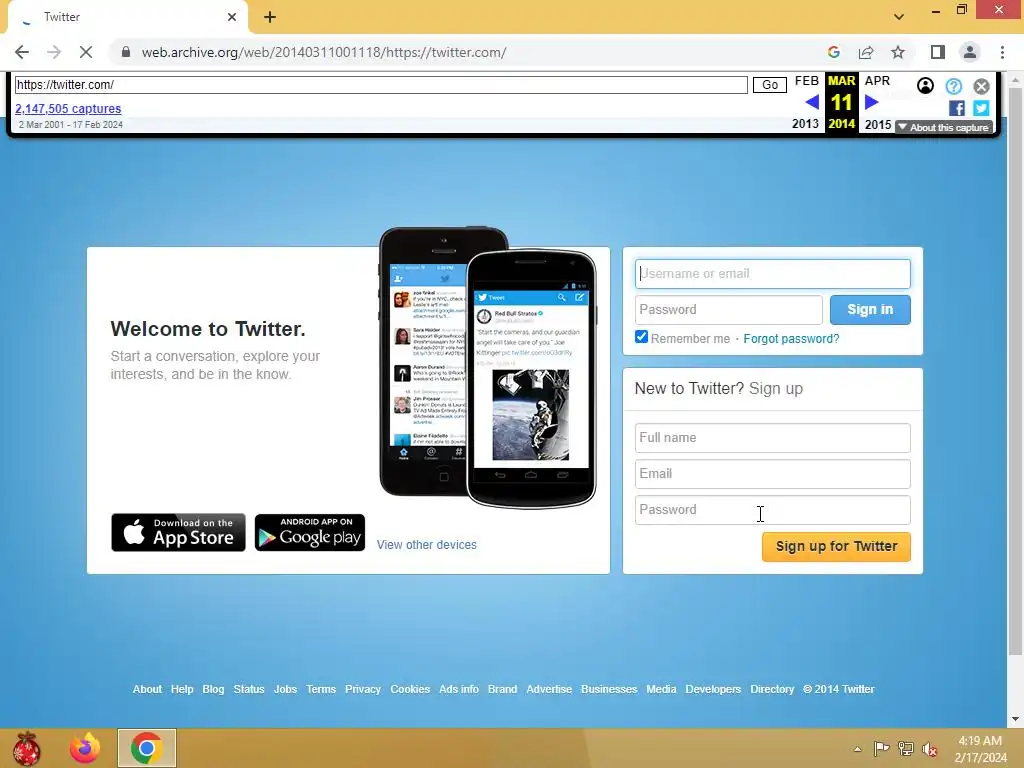This screenshot has width=1024, height=768.
Task: Open the Chrome profile avatar
Action: tap(970, 52)
